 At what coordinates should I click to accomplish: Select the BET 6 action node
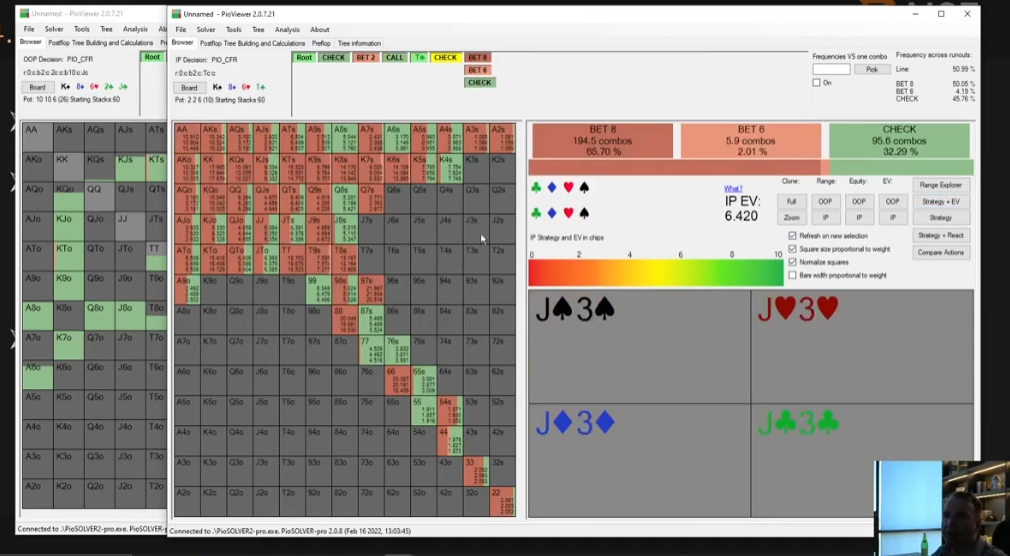pos(477,70)
